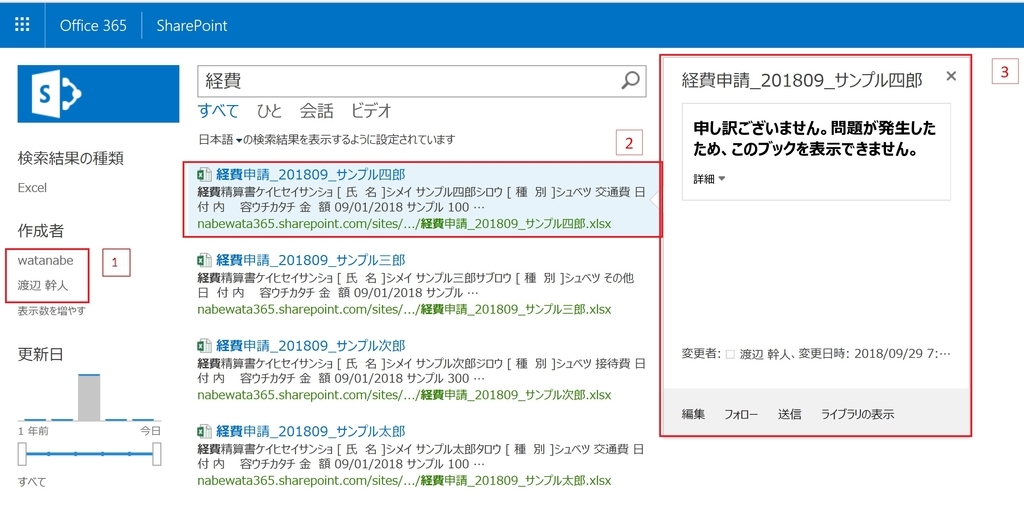Select the すべて search tab

click(x=219, y=111)
